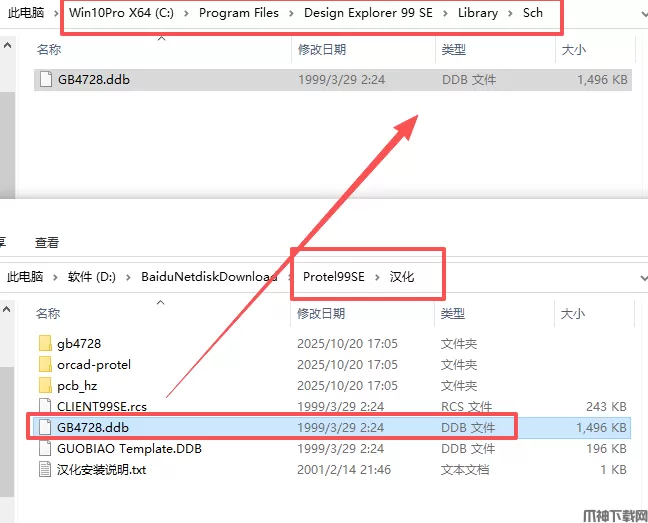648x523 pixels.
Task: Click 243 KB size of CLIENT99SE.rcs
Action: click(606, 407)
